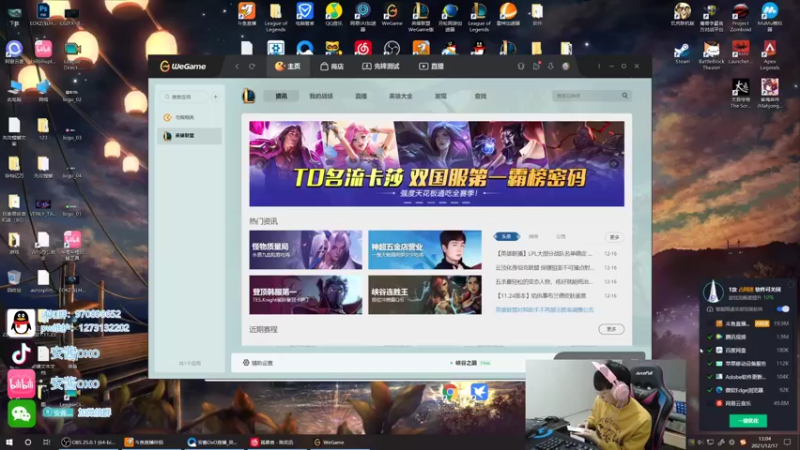Image resolution: width=800 pixels, height=450 pixels.
Task: Uncheck 微软Edge浏览器 in the optimizer list
Action: pyautogui.click(x=710, y=390)
